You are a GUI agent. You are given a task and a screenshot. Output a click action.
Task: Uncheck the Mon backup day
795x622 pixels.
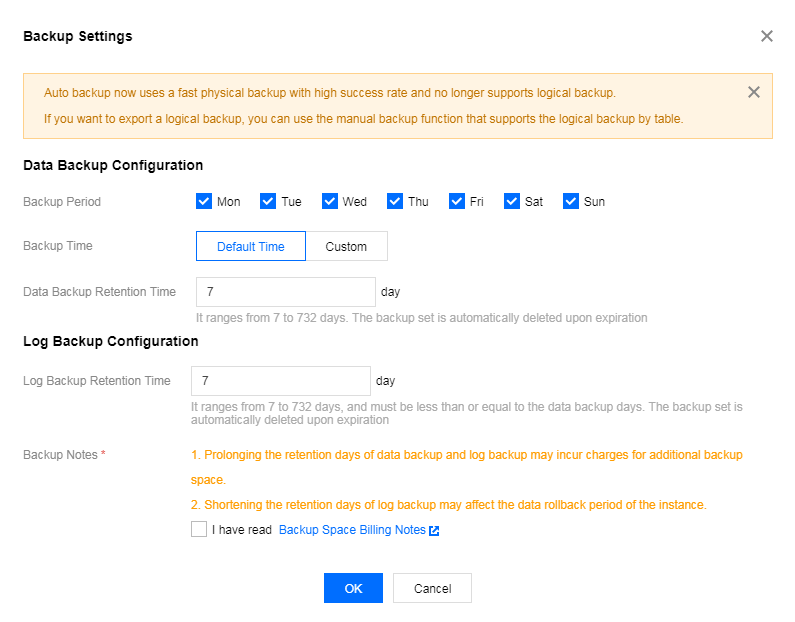[x=204, y=201]
